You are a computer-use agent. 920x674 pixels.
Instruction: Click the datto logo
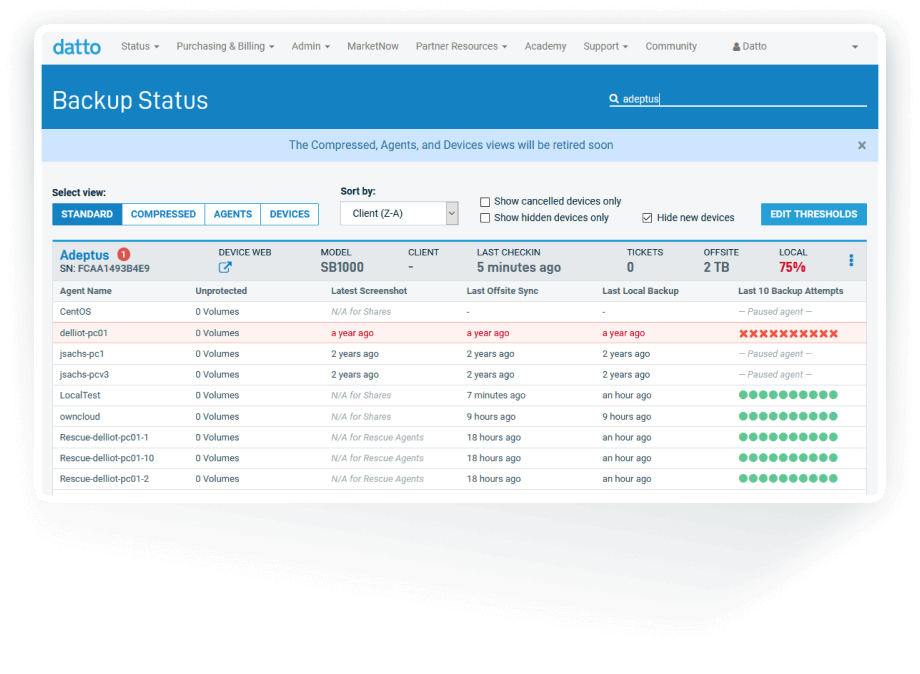pyautogui.click(x=77, y=46)
